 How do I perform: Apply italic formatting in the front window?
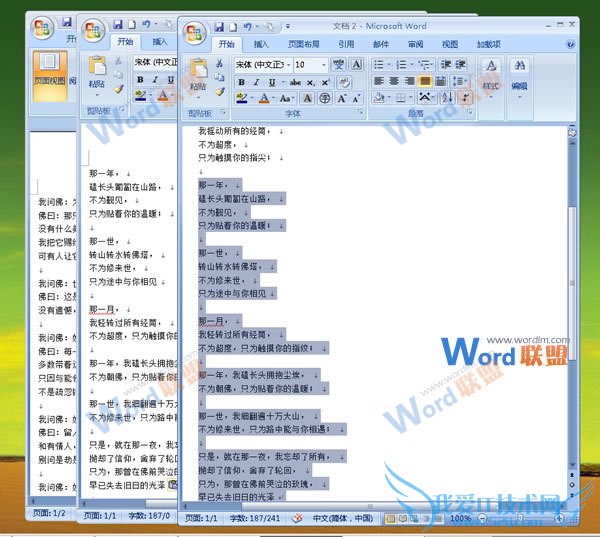pyautogui.click(x=258, y=81)
